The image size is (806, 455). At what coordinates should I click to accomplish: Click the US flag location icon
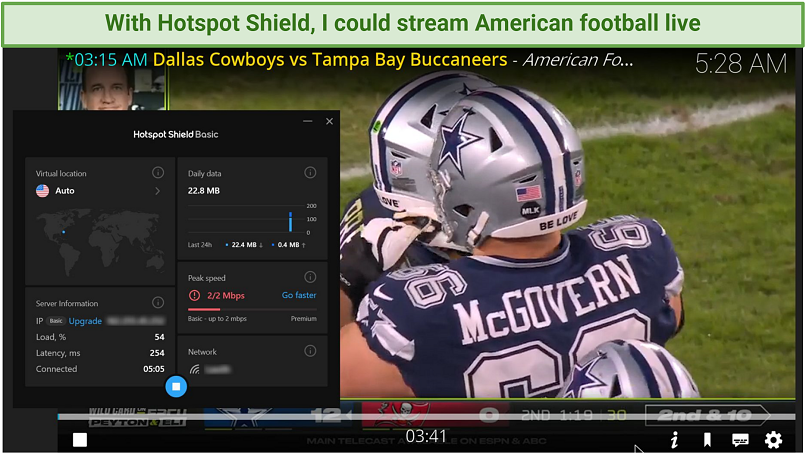(x=42, y=191)
